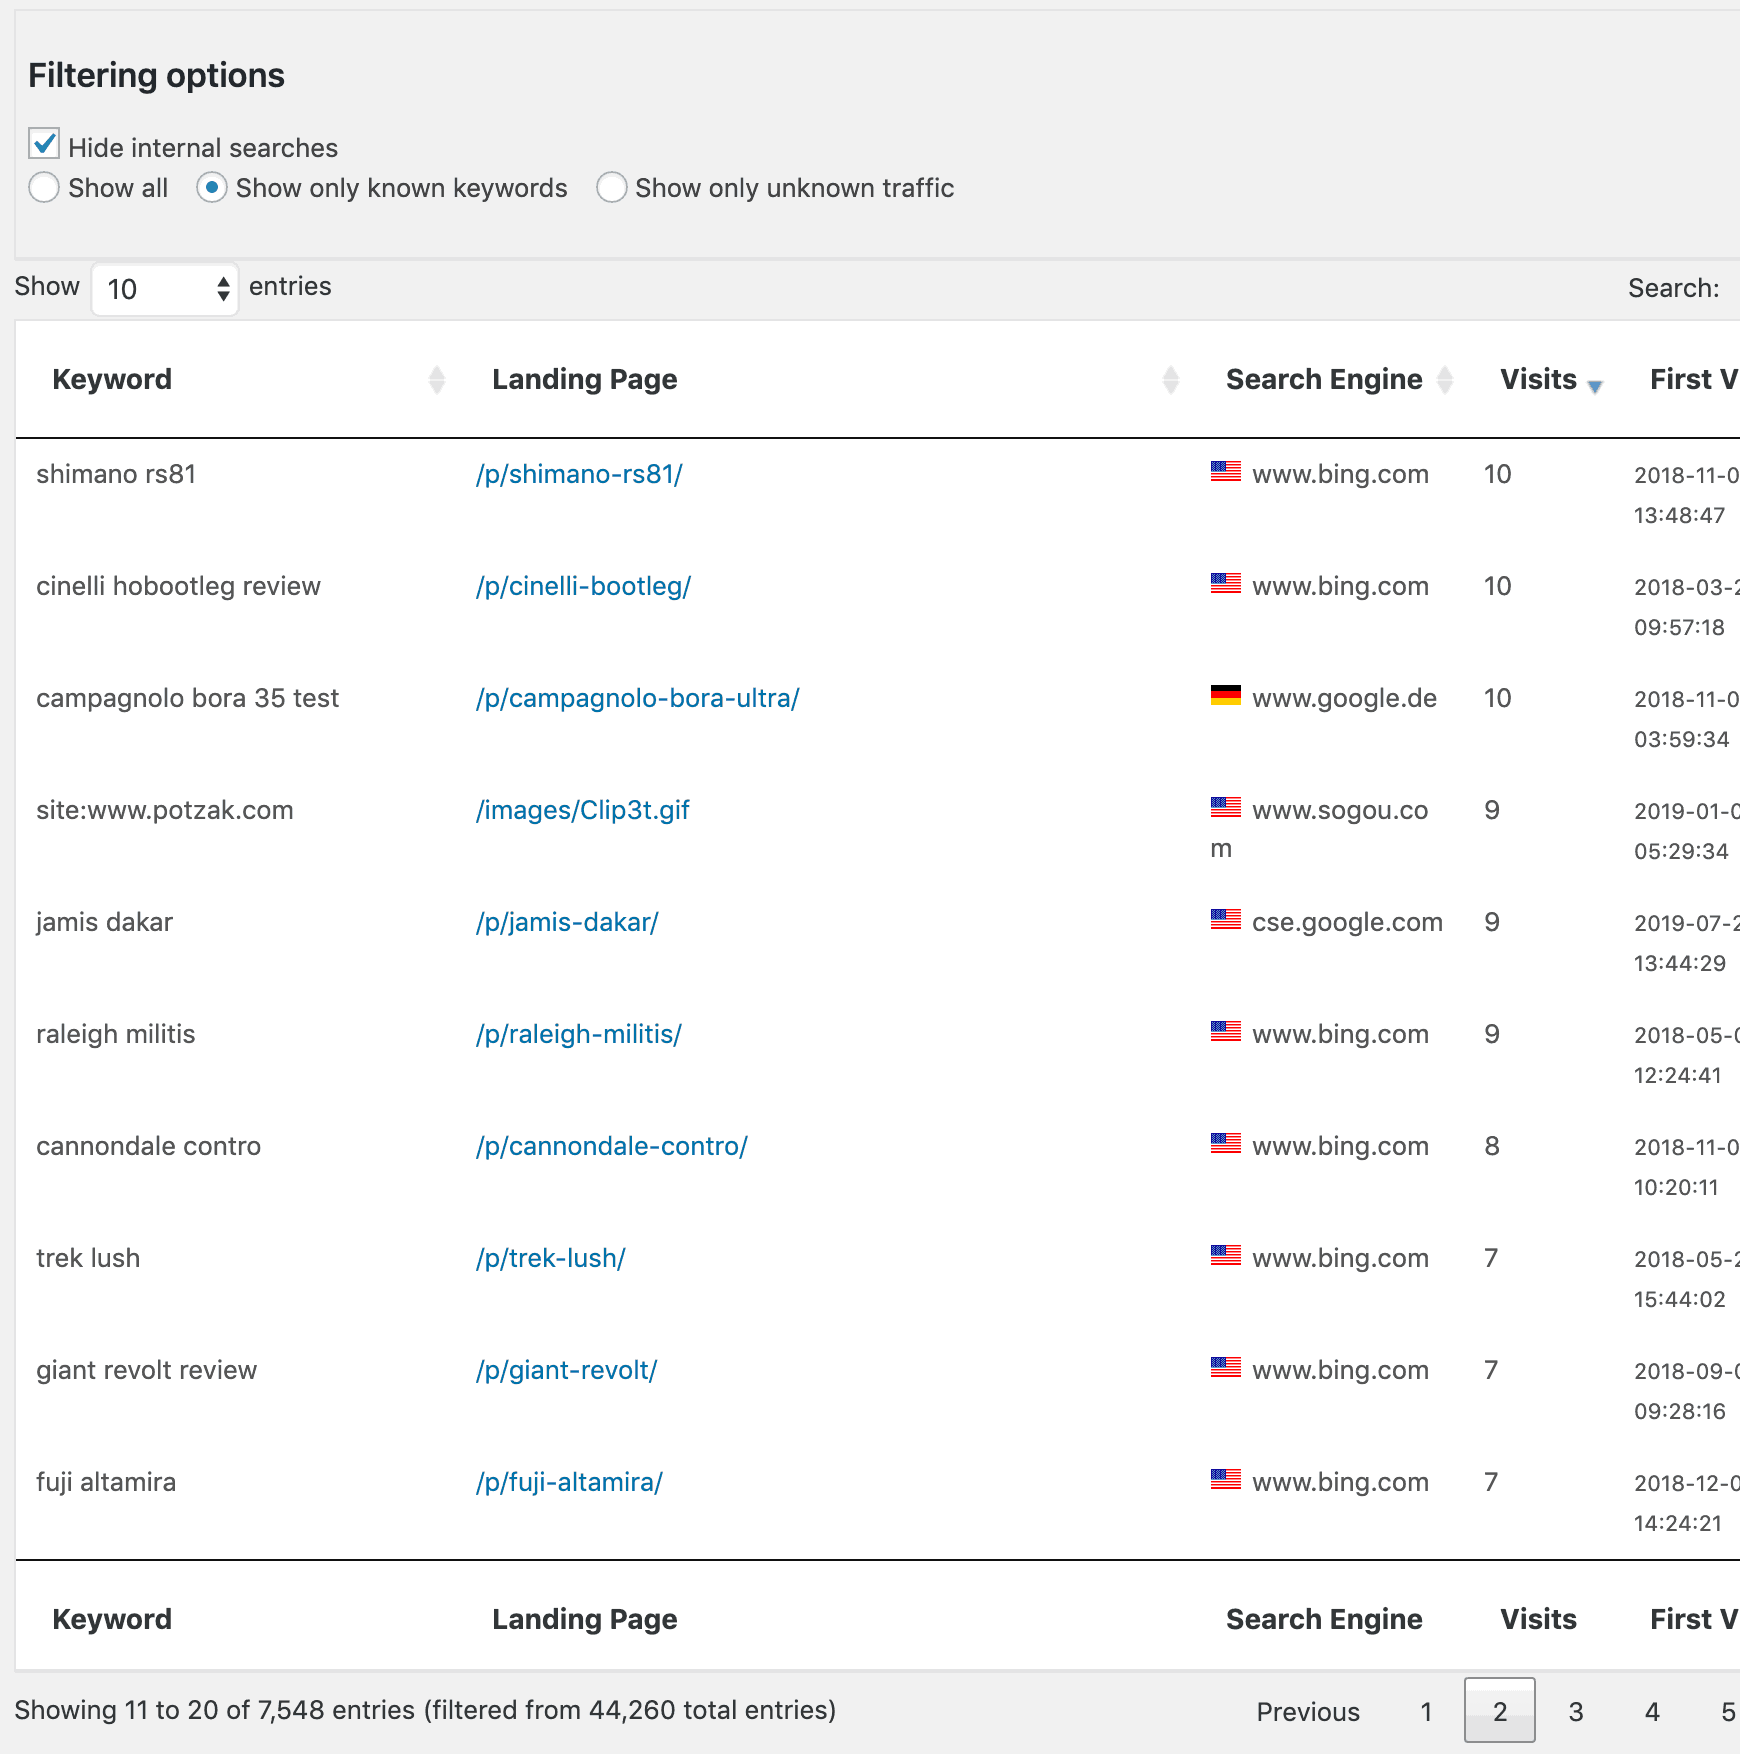Select keyword 'site:www.potzak.com'

point(165,810)
